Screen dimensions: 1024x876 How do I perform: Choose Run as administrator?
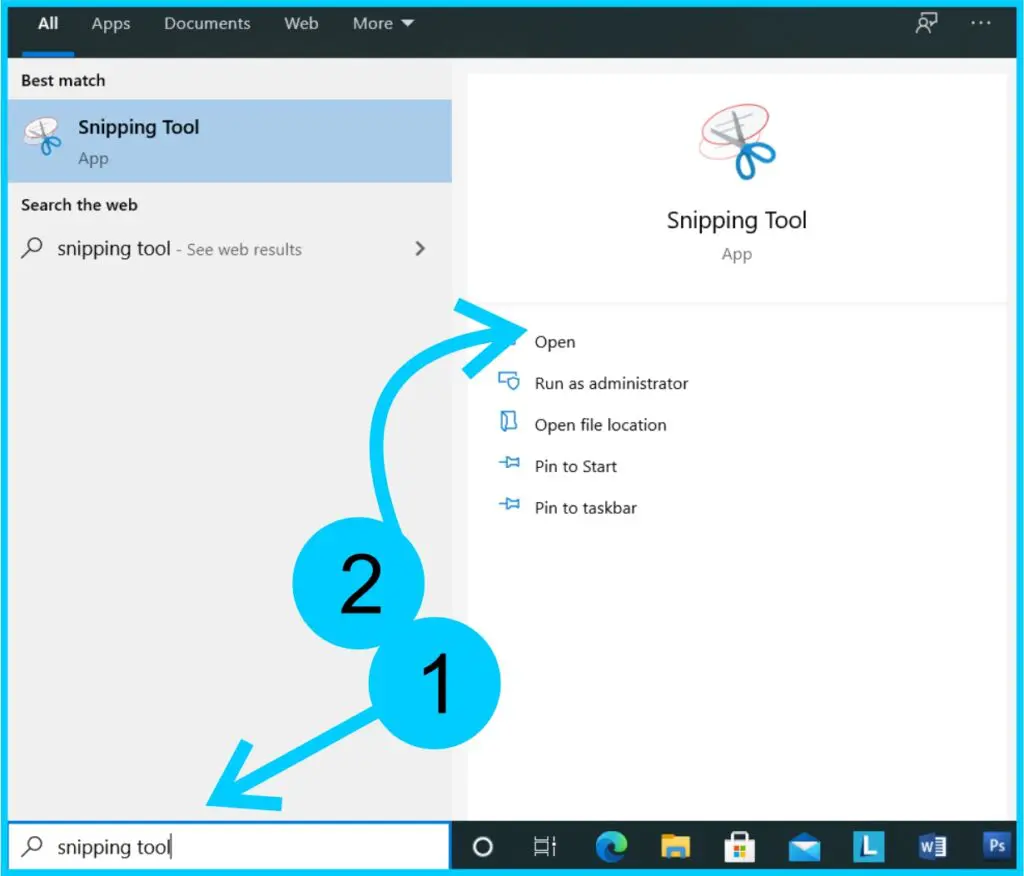(x=611, y=383)
